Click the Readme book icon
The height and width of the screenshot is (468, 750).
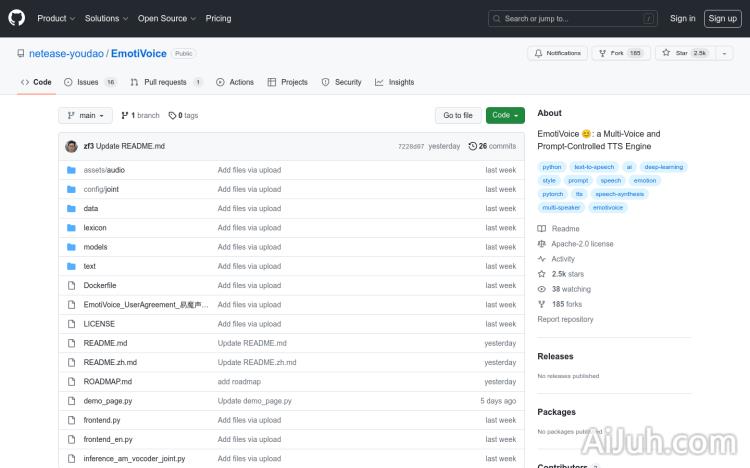click(542, 229)
